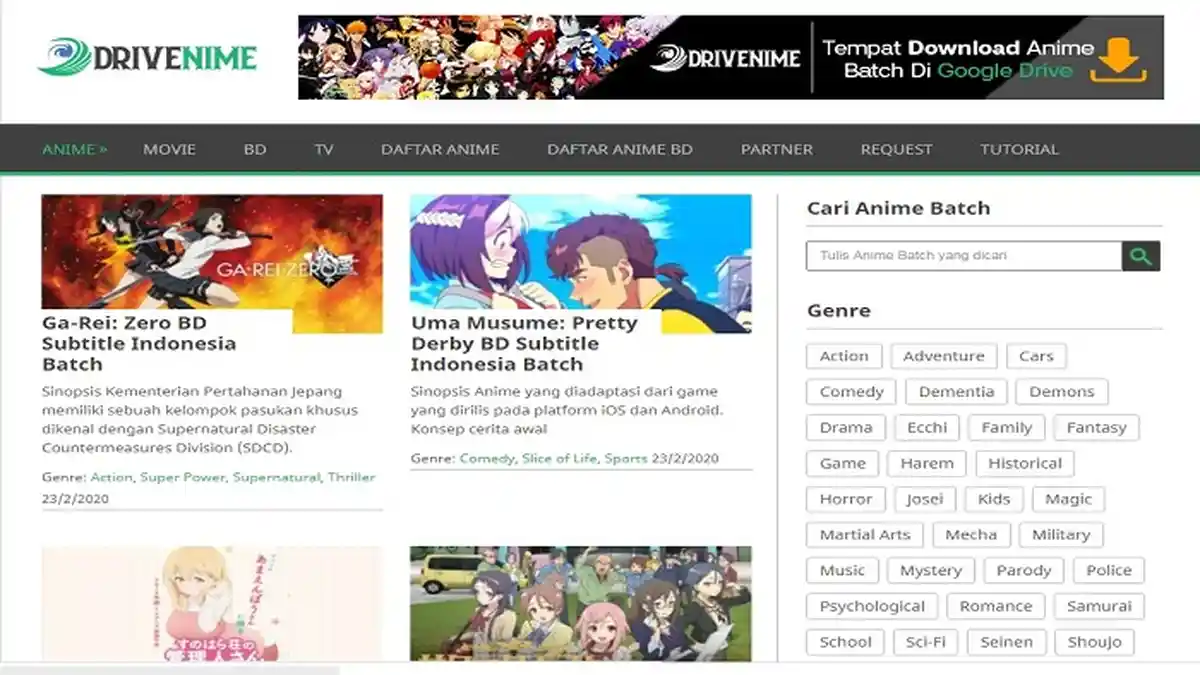The height and width of the screenshot is (675, 1200).
Task: Open the group of girls anime thumbnail
Action: coord(581,603)
